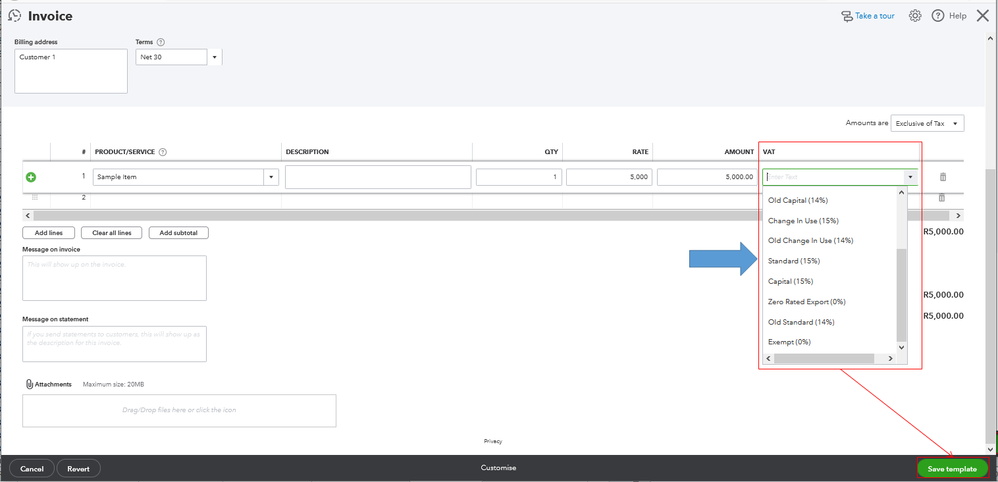The height and width of the screenshot is (482, 998).
Task: Click the VAT Enter Text input
Action: (833, 177)
